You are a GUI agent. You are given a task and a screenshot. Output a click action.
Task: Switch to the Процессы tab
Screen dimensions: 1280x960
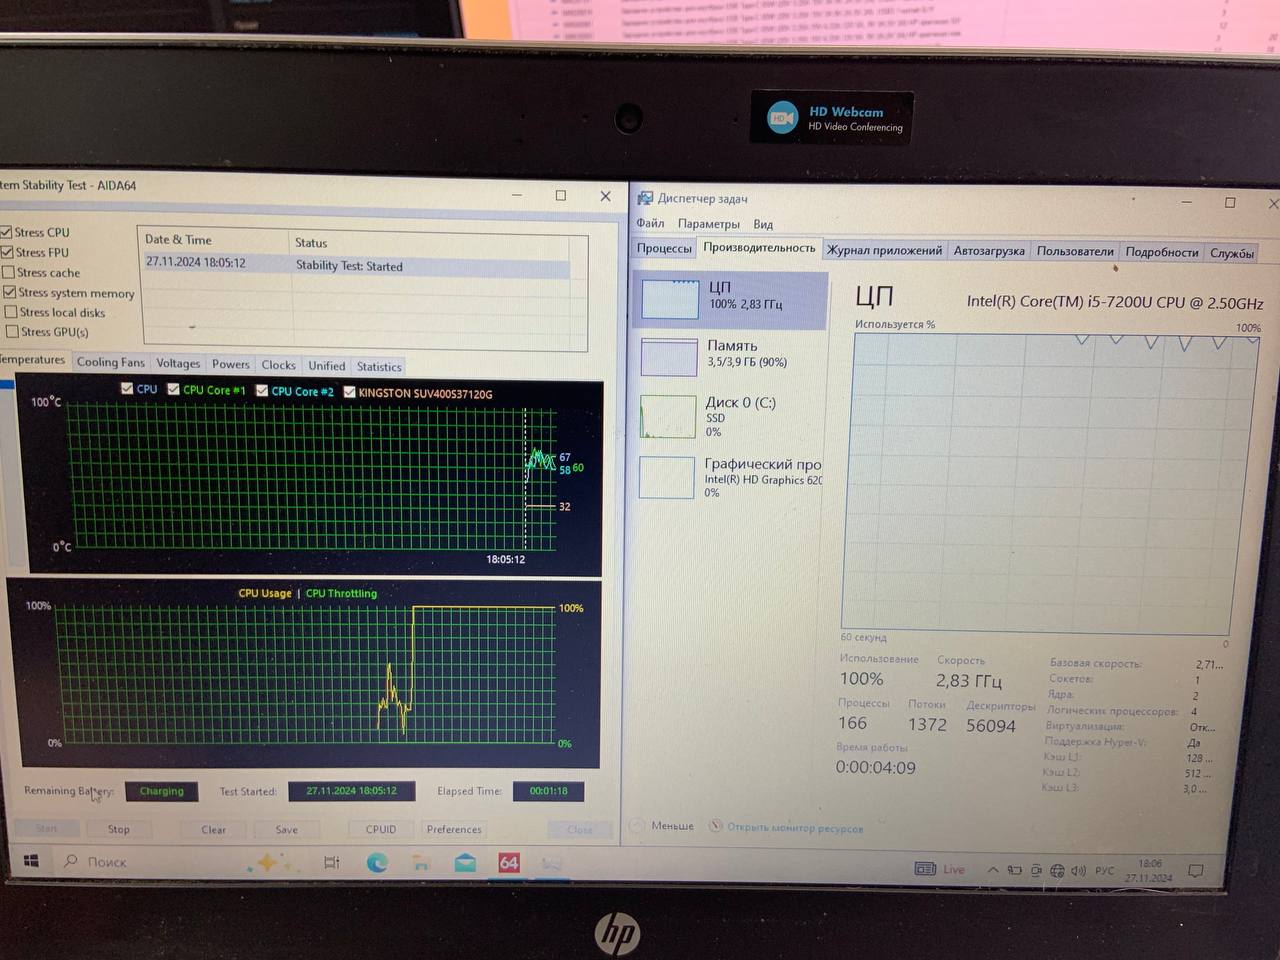pyautogui.click(x=663, y=248)
